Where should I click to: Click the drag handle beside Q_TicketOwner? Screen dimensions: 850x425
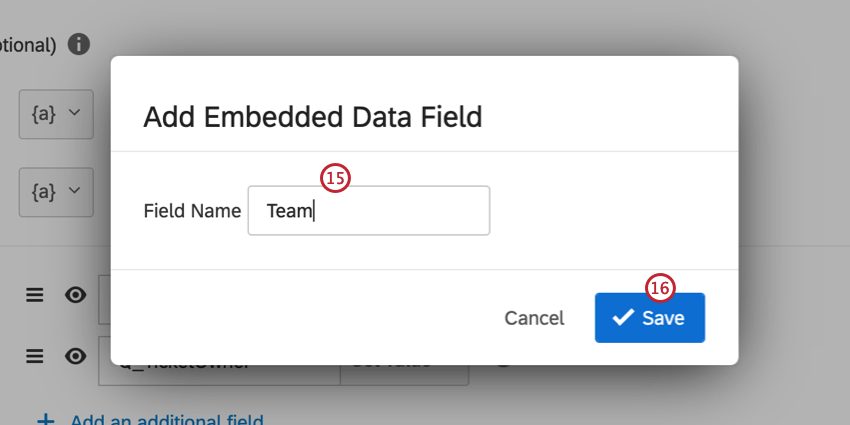[35, 355]
